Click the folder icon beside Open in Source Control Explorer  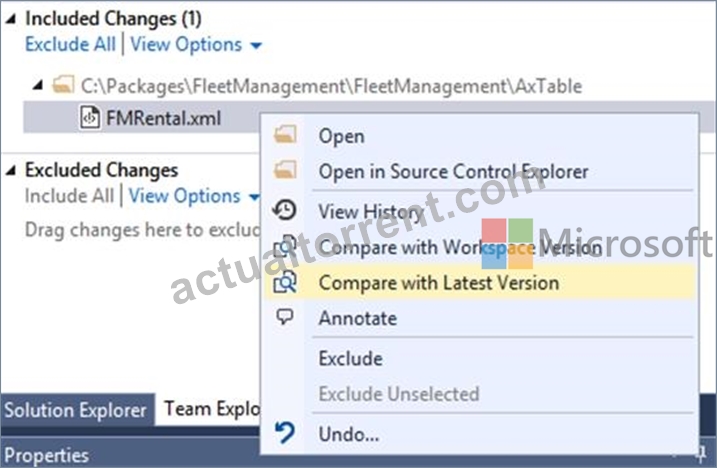point(285,170)
